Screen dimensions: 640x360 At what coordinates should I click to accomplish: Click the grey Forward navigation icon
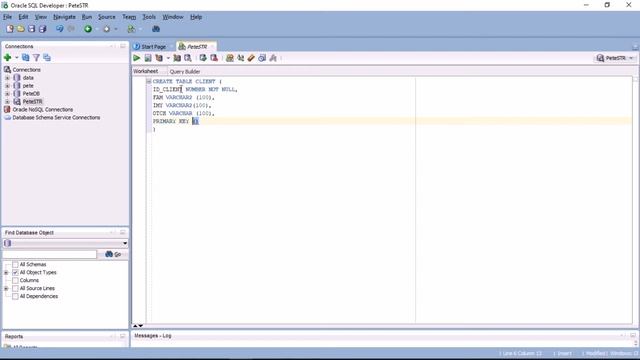pyautogui.click(x=107, y=29)
